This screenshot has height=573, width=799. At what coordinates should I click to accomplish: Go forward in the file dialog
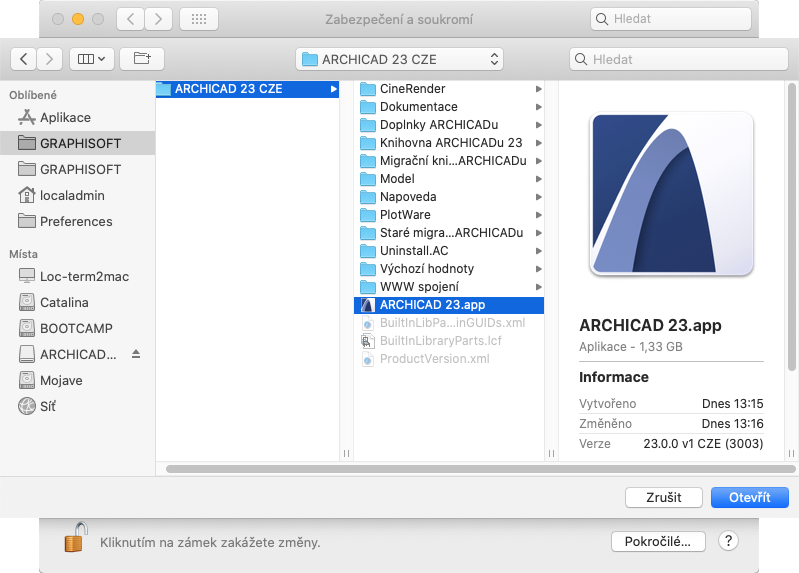point(49,59)
